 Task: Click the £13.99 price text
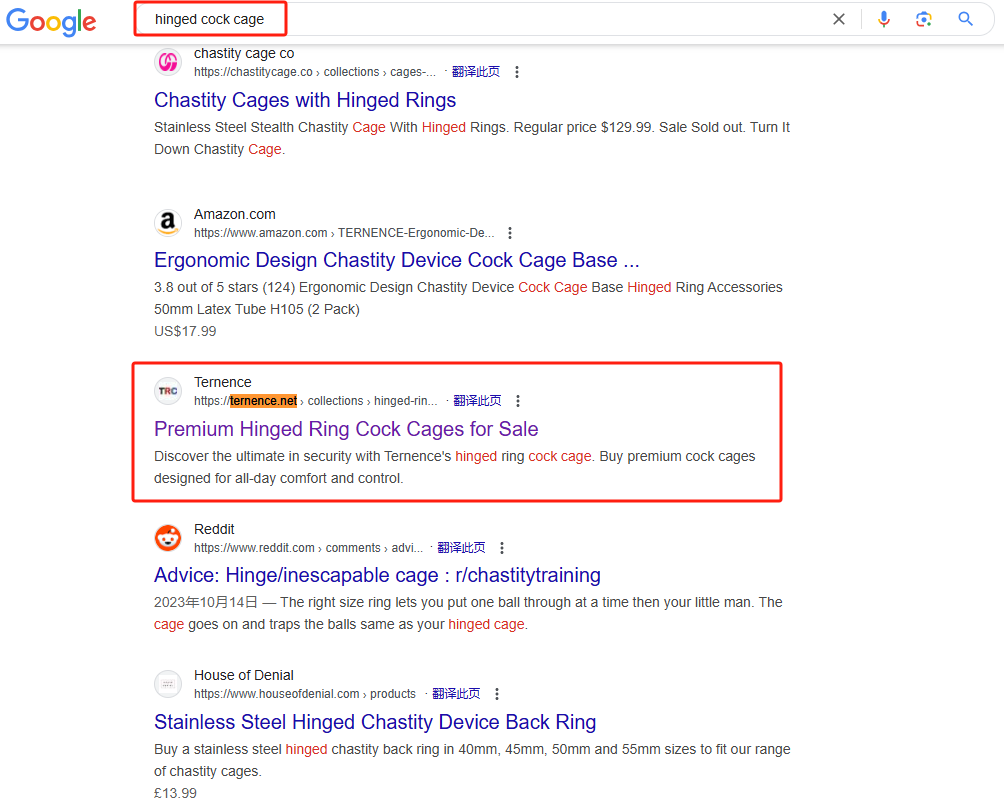pyautogui.click(x=175, y=793)
